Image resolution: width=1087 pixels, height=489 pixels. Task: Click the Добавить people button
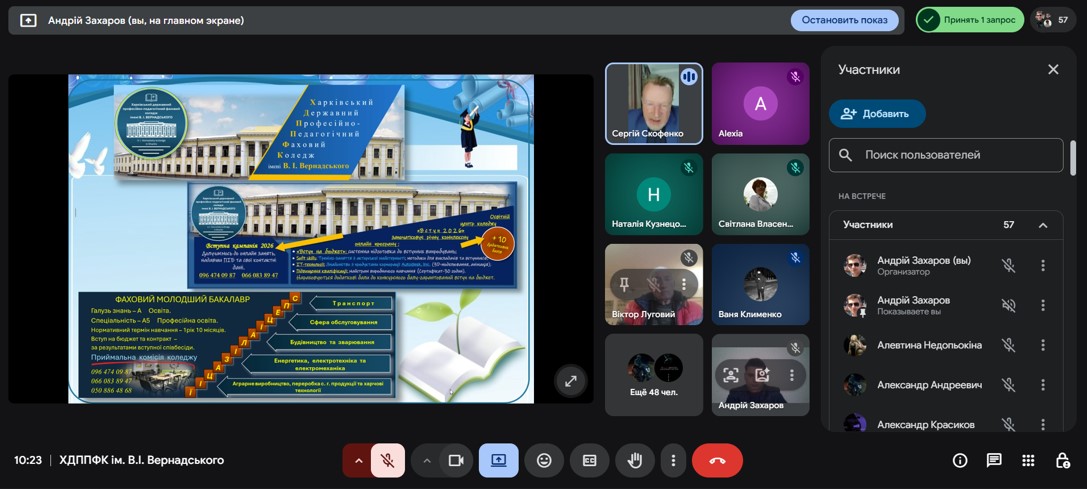click(x=877, y=113)
